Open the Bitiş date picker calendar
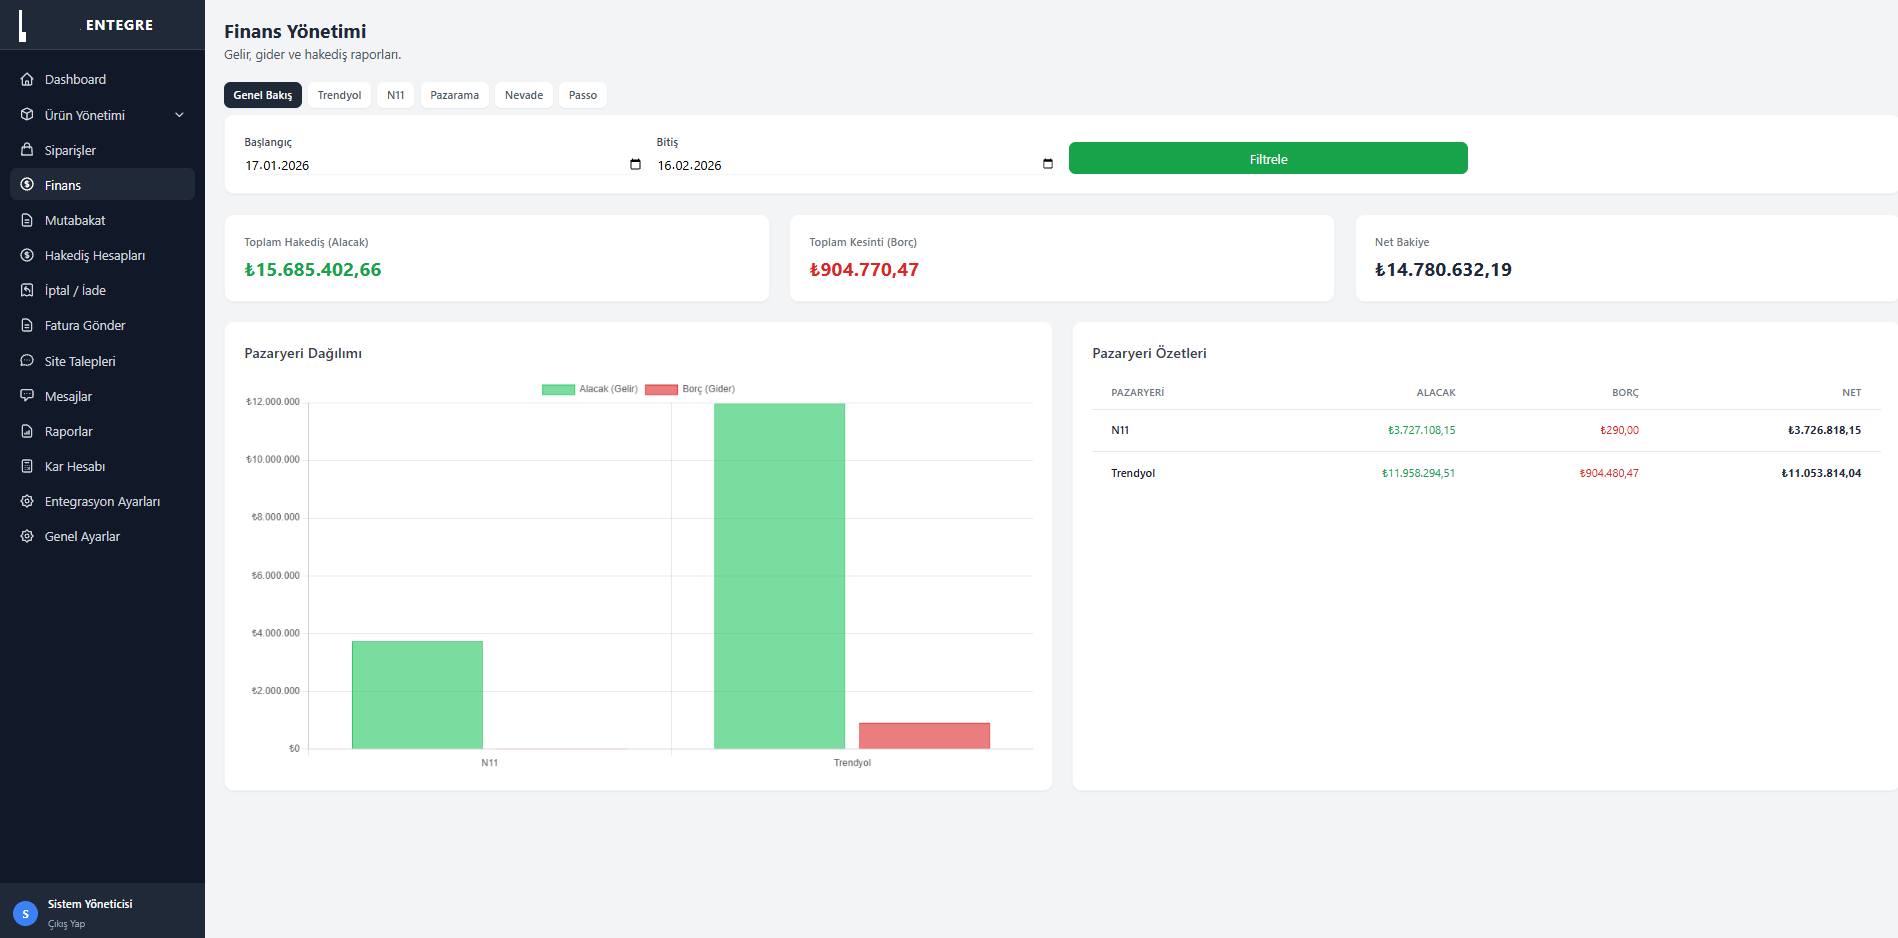 [1047, 164]
